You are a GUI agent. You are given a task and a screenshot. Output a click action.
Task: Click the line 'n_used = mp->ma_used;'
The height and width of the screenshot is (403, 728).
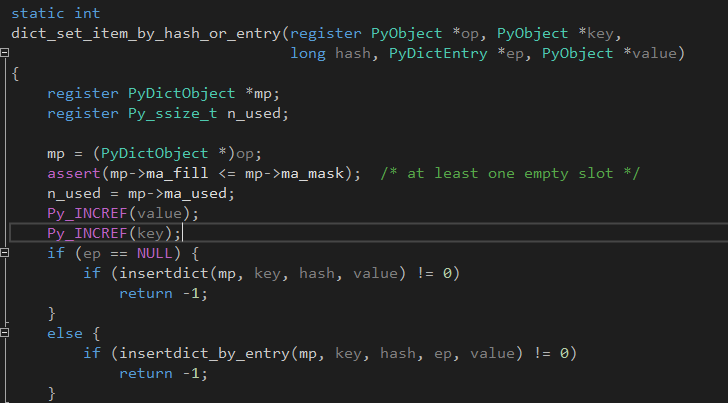(x=141, y=194)
